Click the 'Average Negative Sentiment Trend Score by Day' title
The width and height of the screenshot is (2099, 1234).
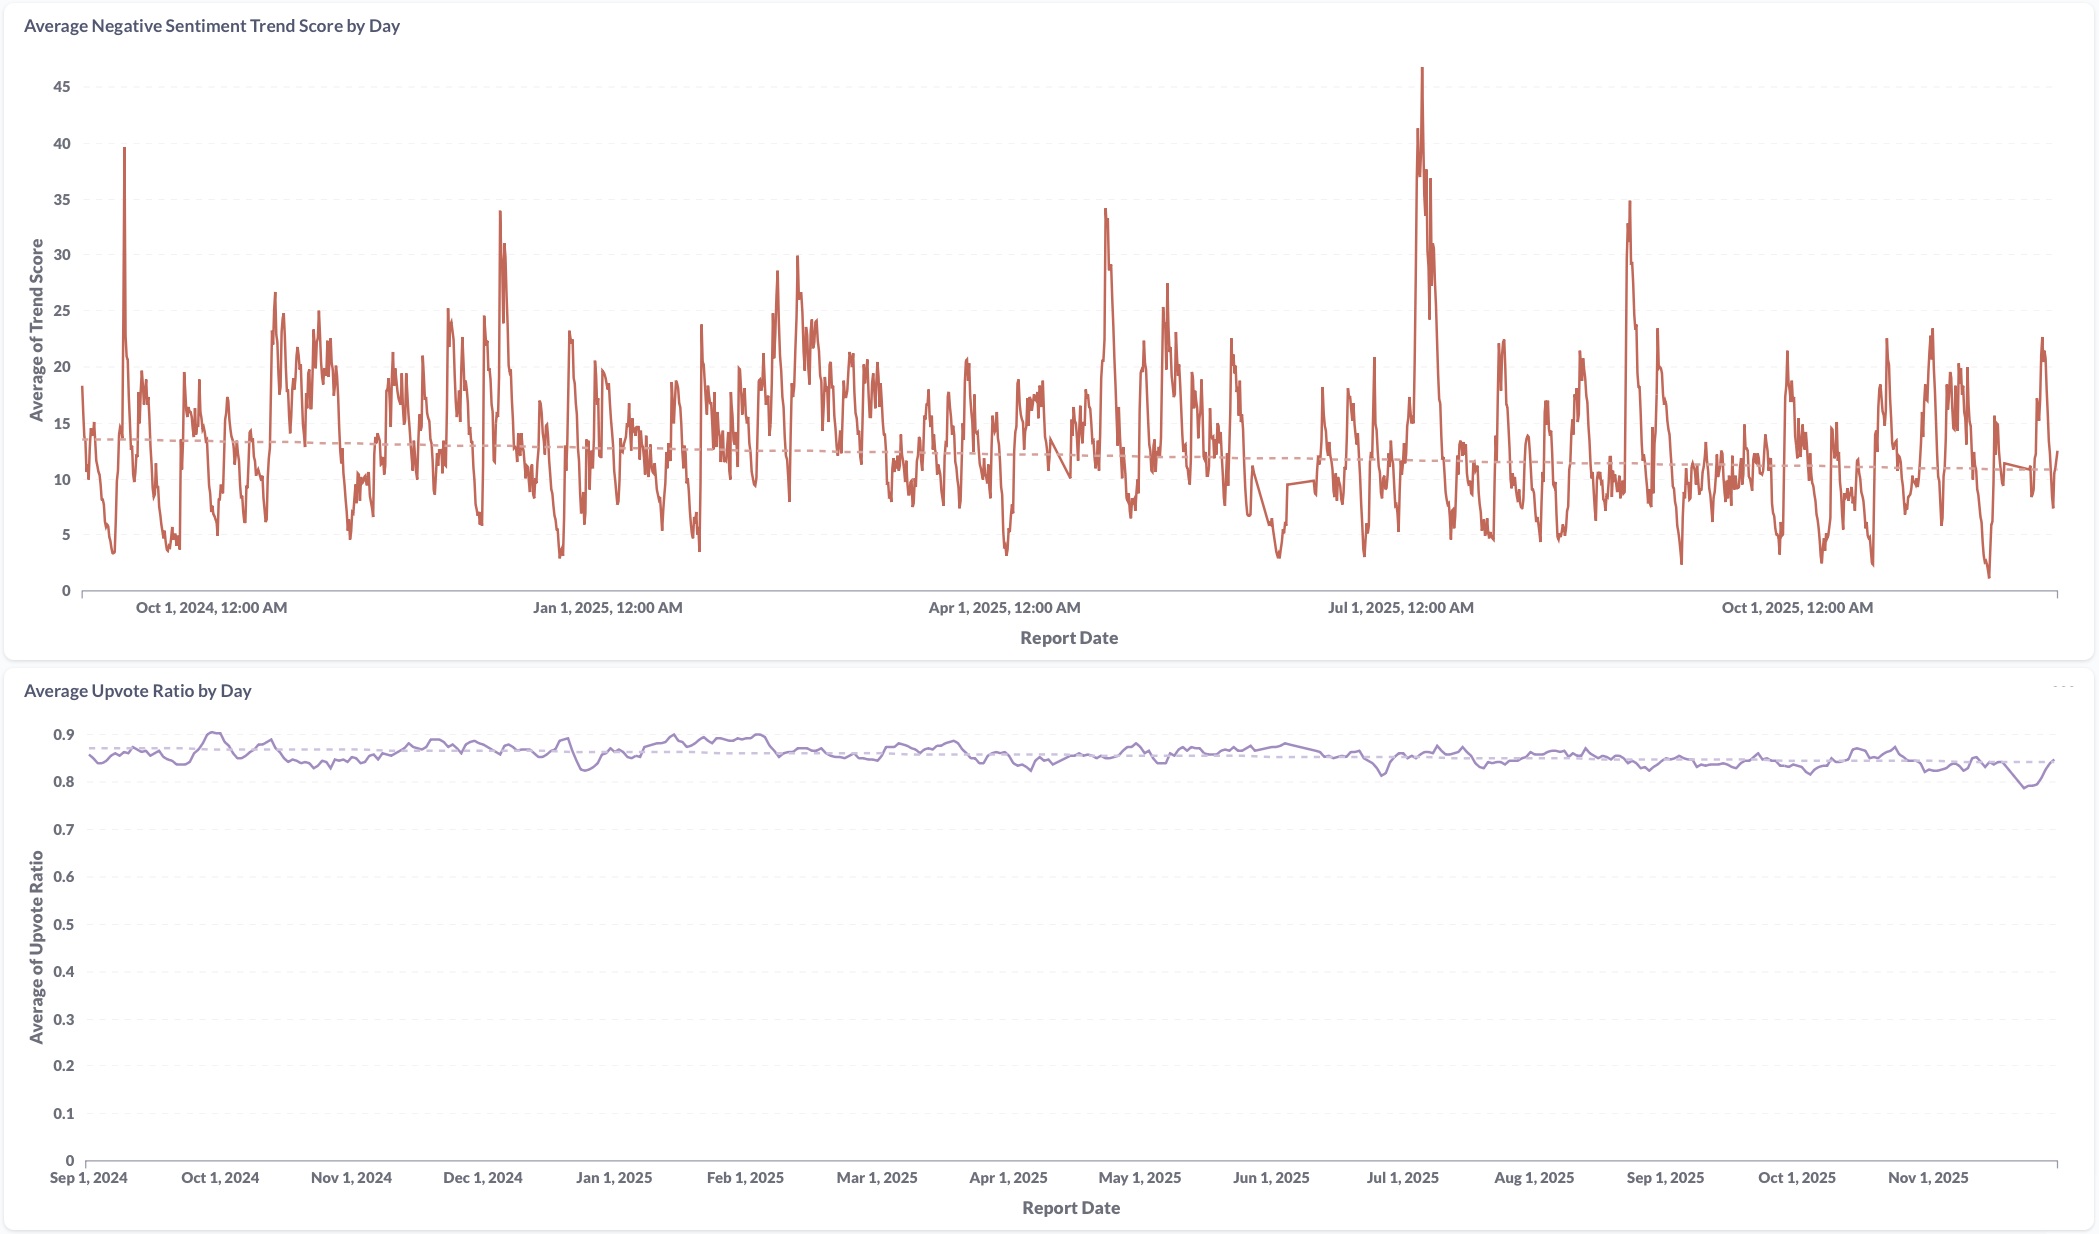coord(212,26)
